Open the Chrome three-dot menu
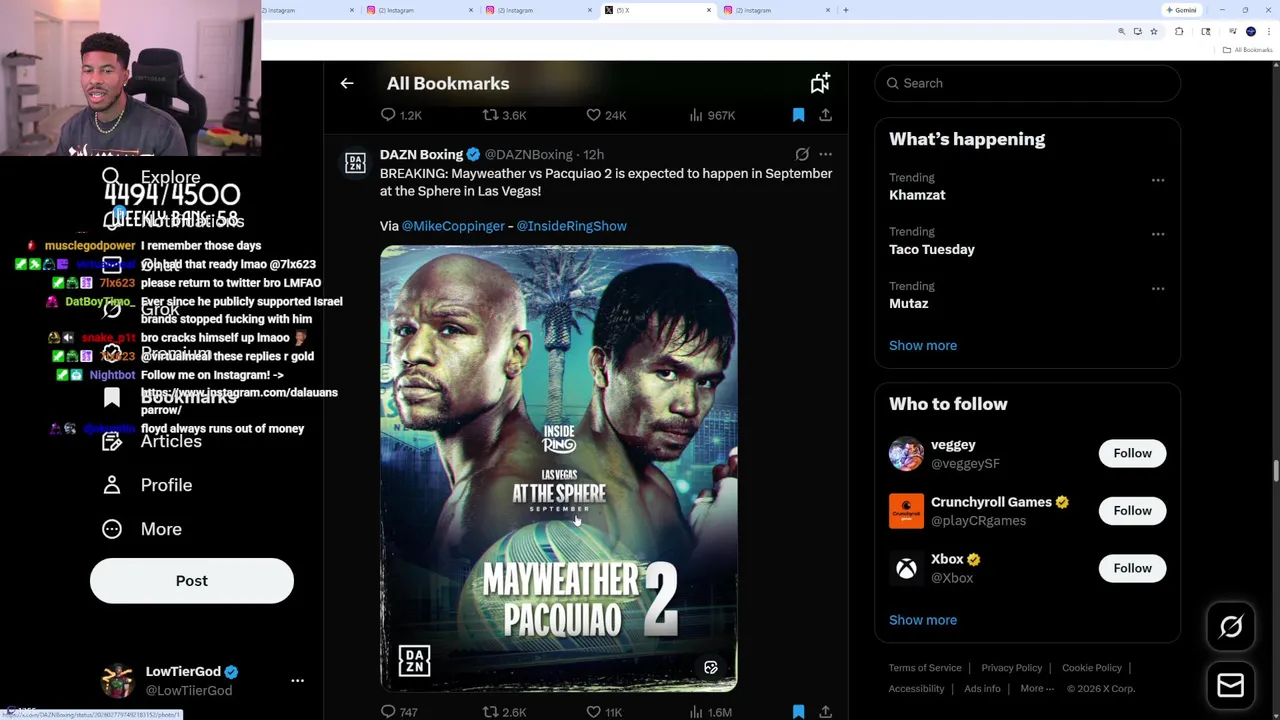This screenshot has height=720, width=1280. (x=1269, y=32)
